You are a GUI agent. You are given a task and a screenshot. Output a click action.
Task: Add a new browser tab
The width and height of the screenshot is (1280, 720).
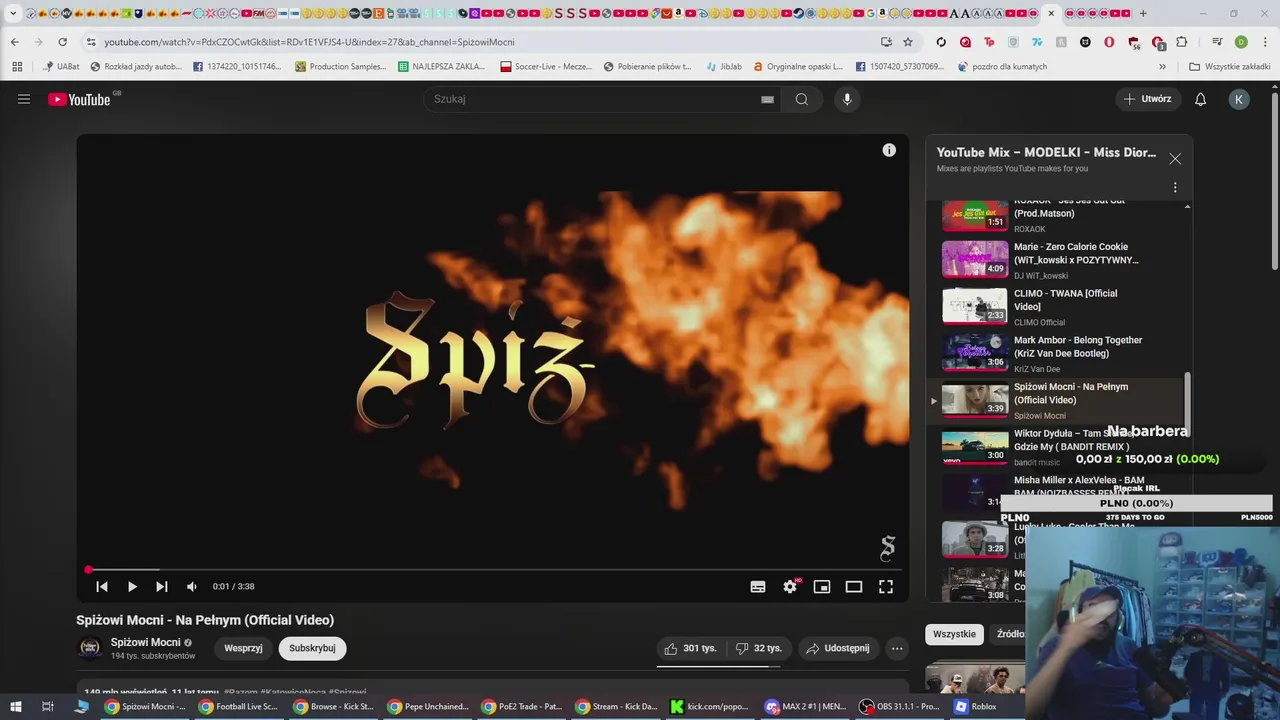point(1143,14)
